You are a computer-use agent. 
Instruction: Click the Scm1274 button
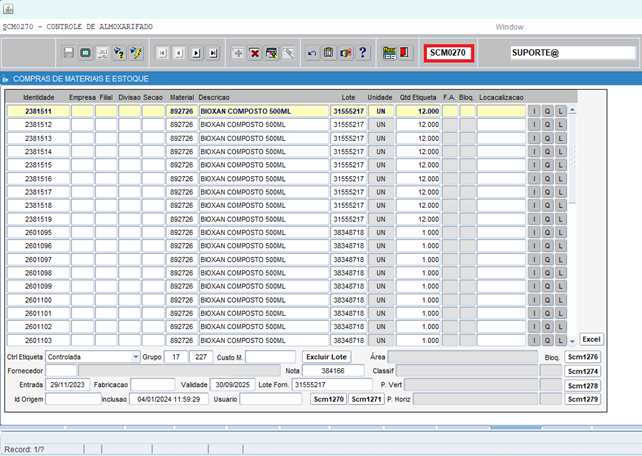pyautogui.click(x=583, y=371)
